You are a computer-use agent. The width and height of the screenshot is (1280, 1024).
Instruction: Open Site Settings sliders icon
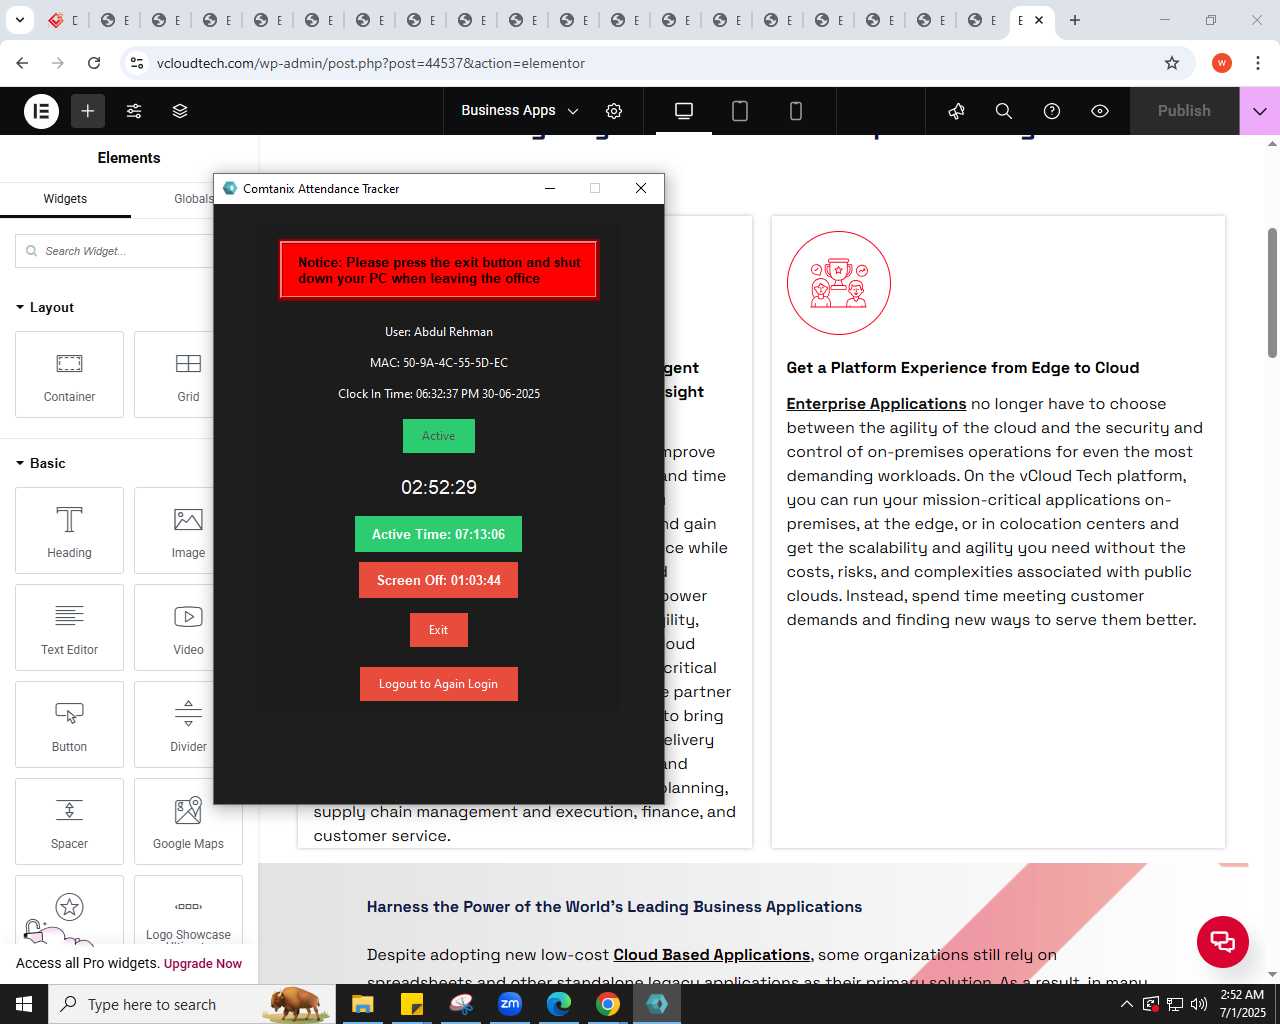coord(134,111)
